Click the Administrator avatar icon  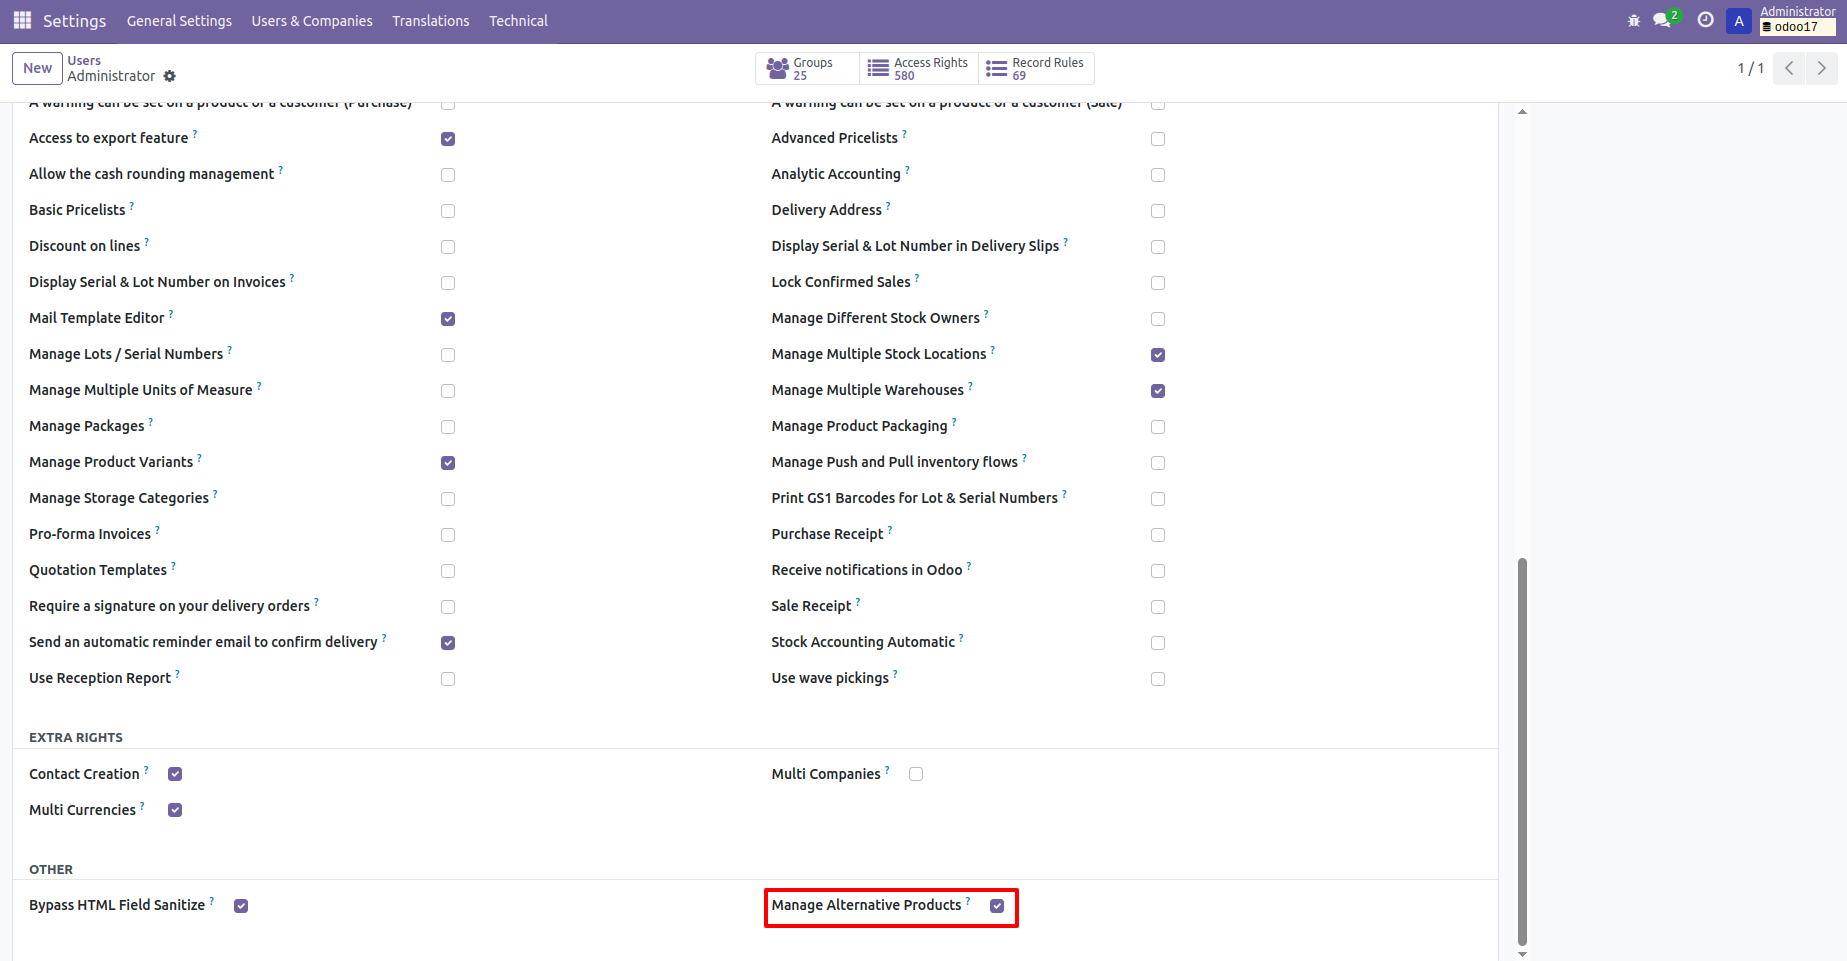point(1738,20)
